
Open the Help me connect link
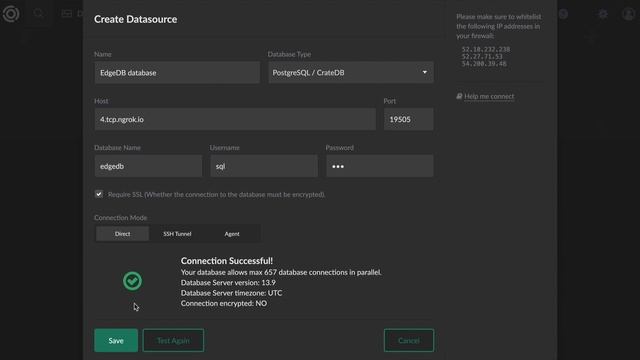coord(489,96)
